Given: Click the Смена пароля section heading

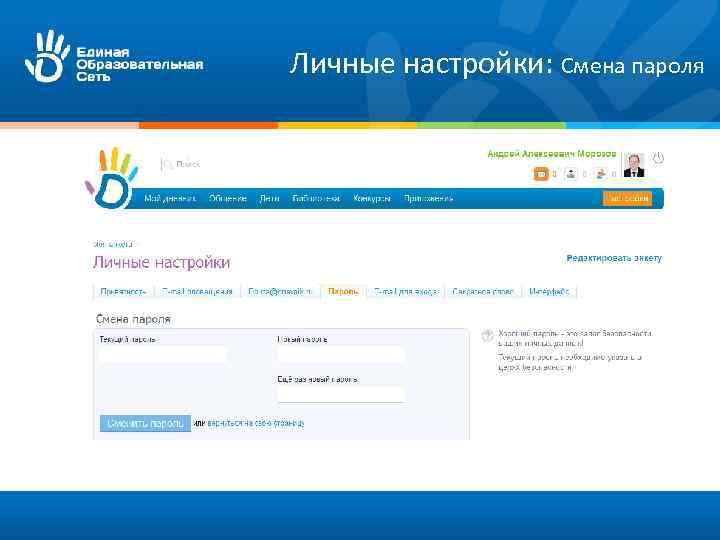Looking at the screenshot, I should [133, 319].
